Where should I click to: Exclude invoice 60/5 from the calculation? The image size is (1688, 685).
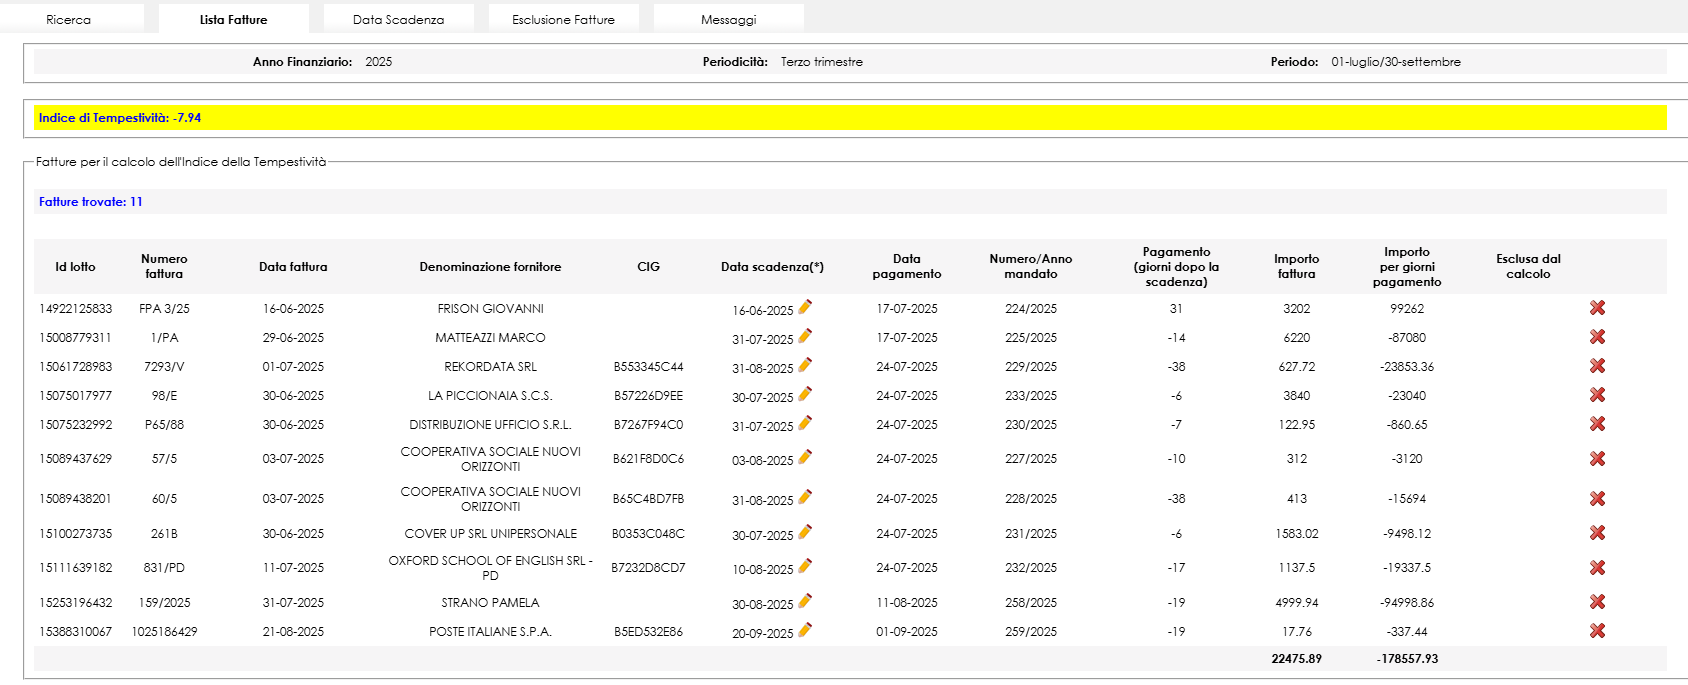(x=1597, y=498)
